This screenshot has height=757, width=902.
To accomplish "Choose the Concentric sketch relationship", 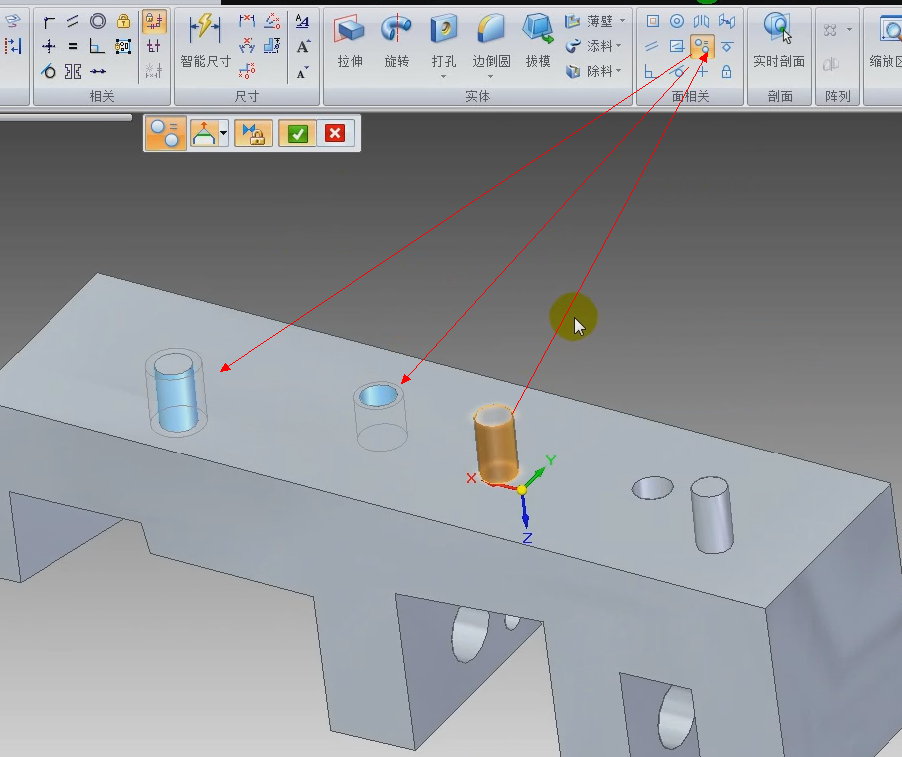I will tap(98, 22).
